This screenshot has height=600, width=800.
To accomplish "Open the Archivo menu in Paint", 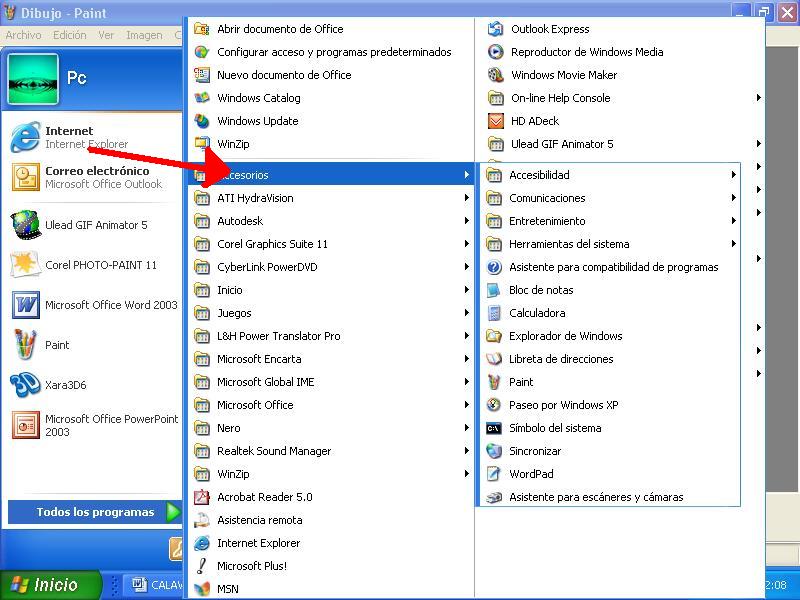I will (x=23, y=35).
